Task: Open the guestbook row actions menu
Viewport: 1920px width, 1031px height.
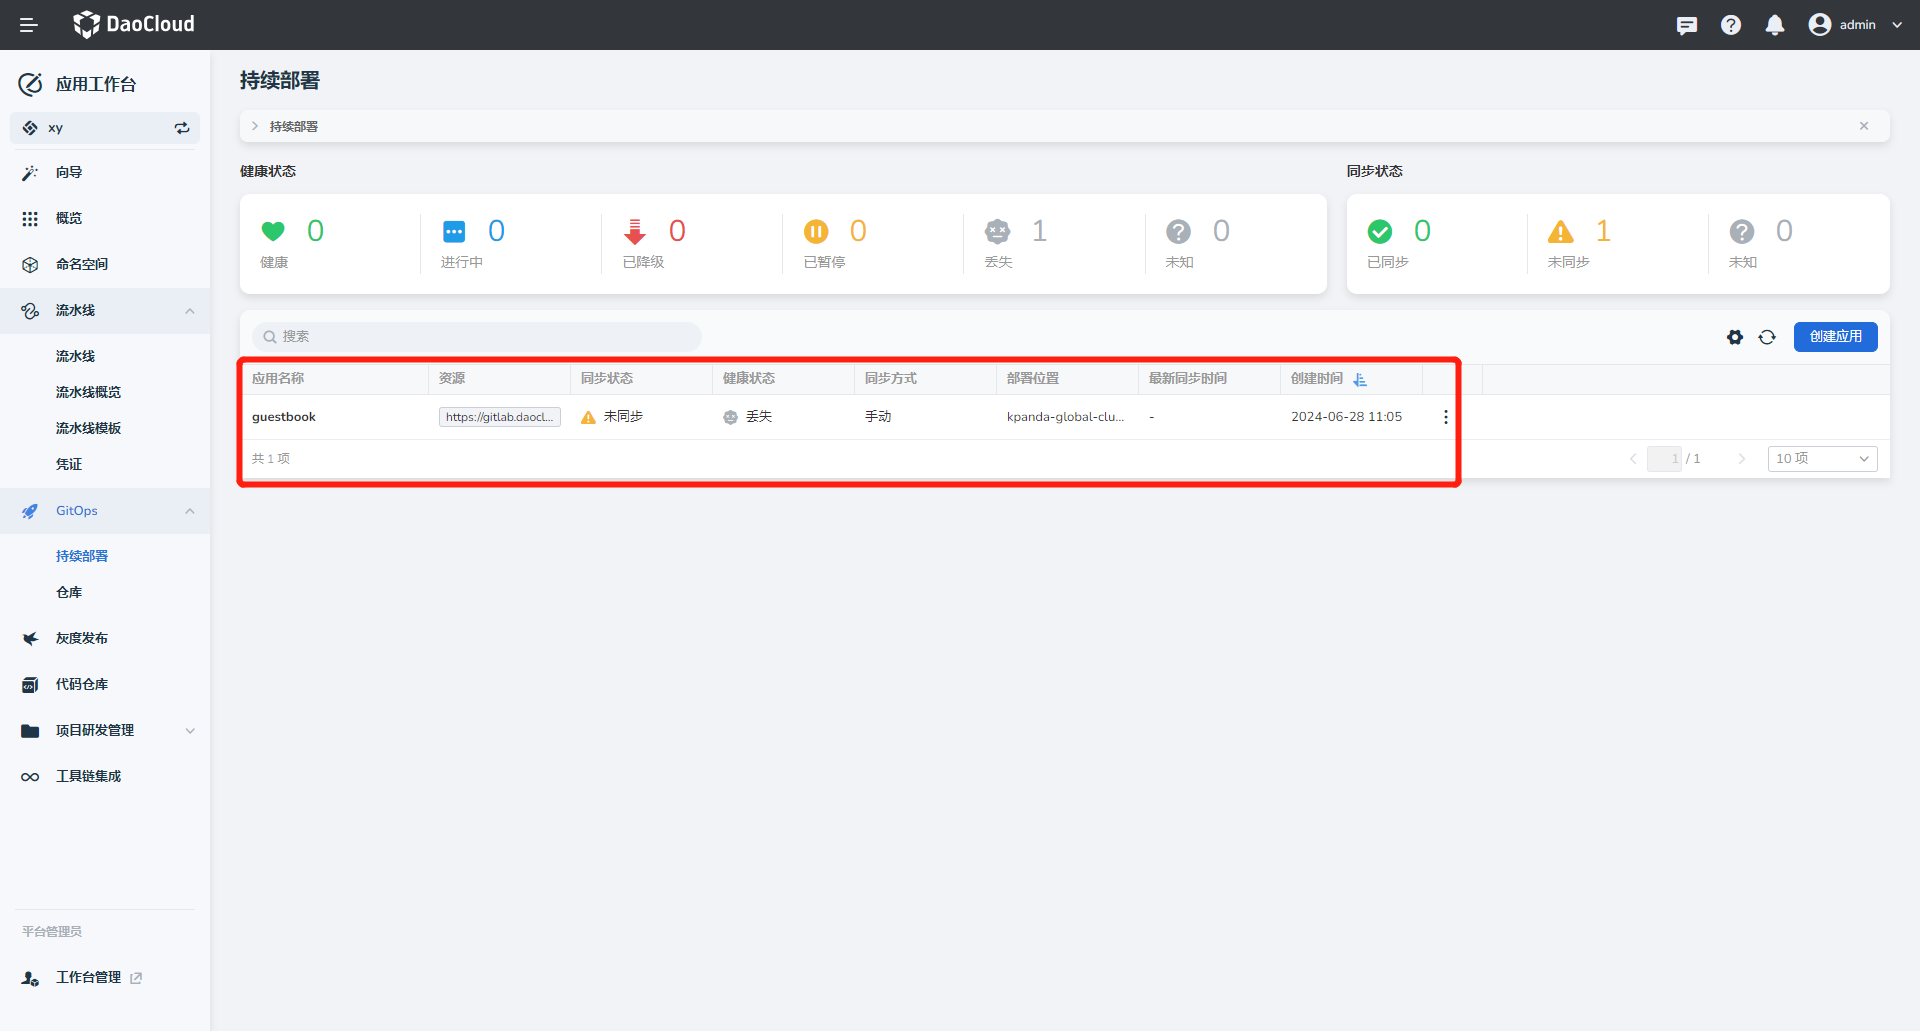Action: point(1445,417)
